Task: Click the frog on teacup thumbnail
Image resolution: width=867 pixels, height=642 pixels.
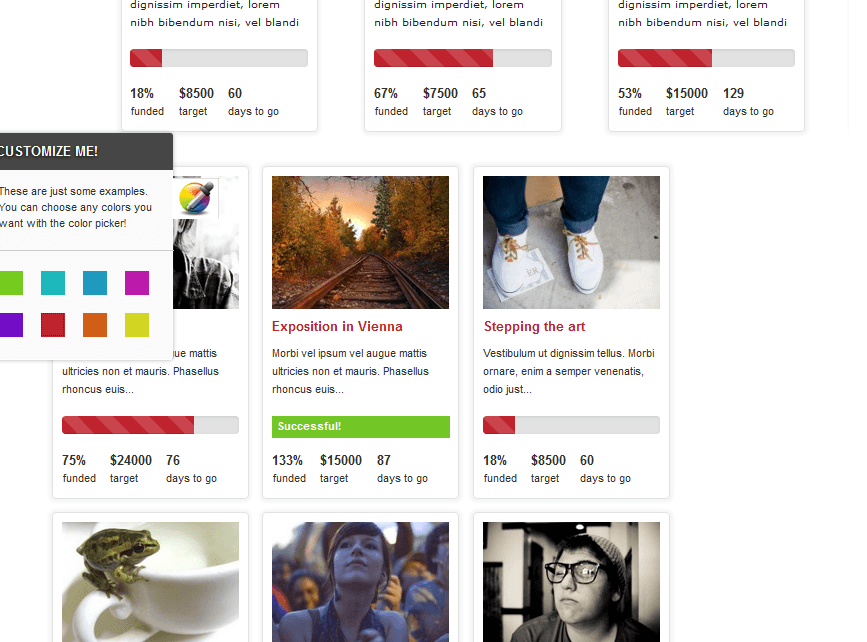Action: (150, 582)
